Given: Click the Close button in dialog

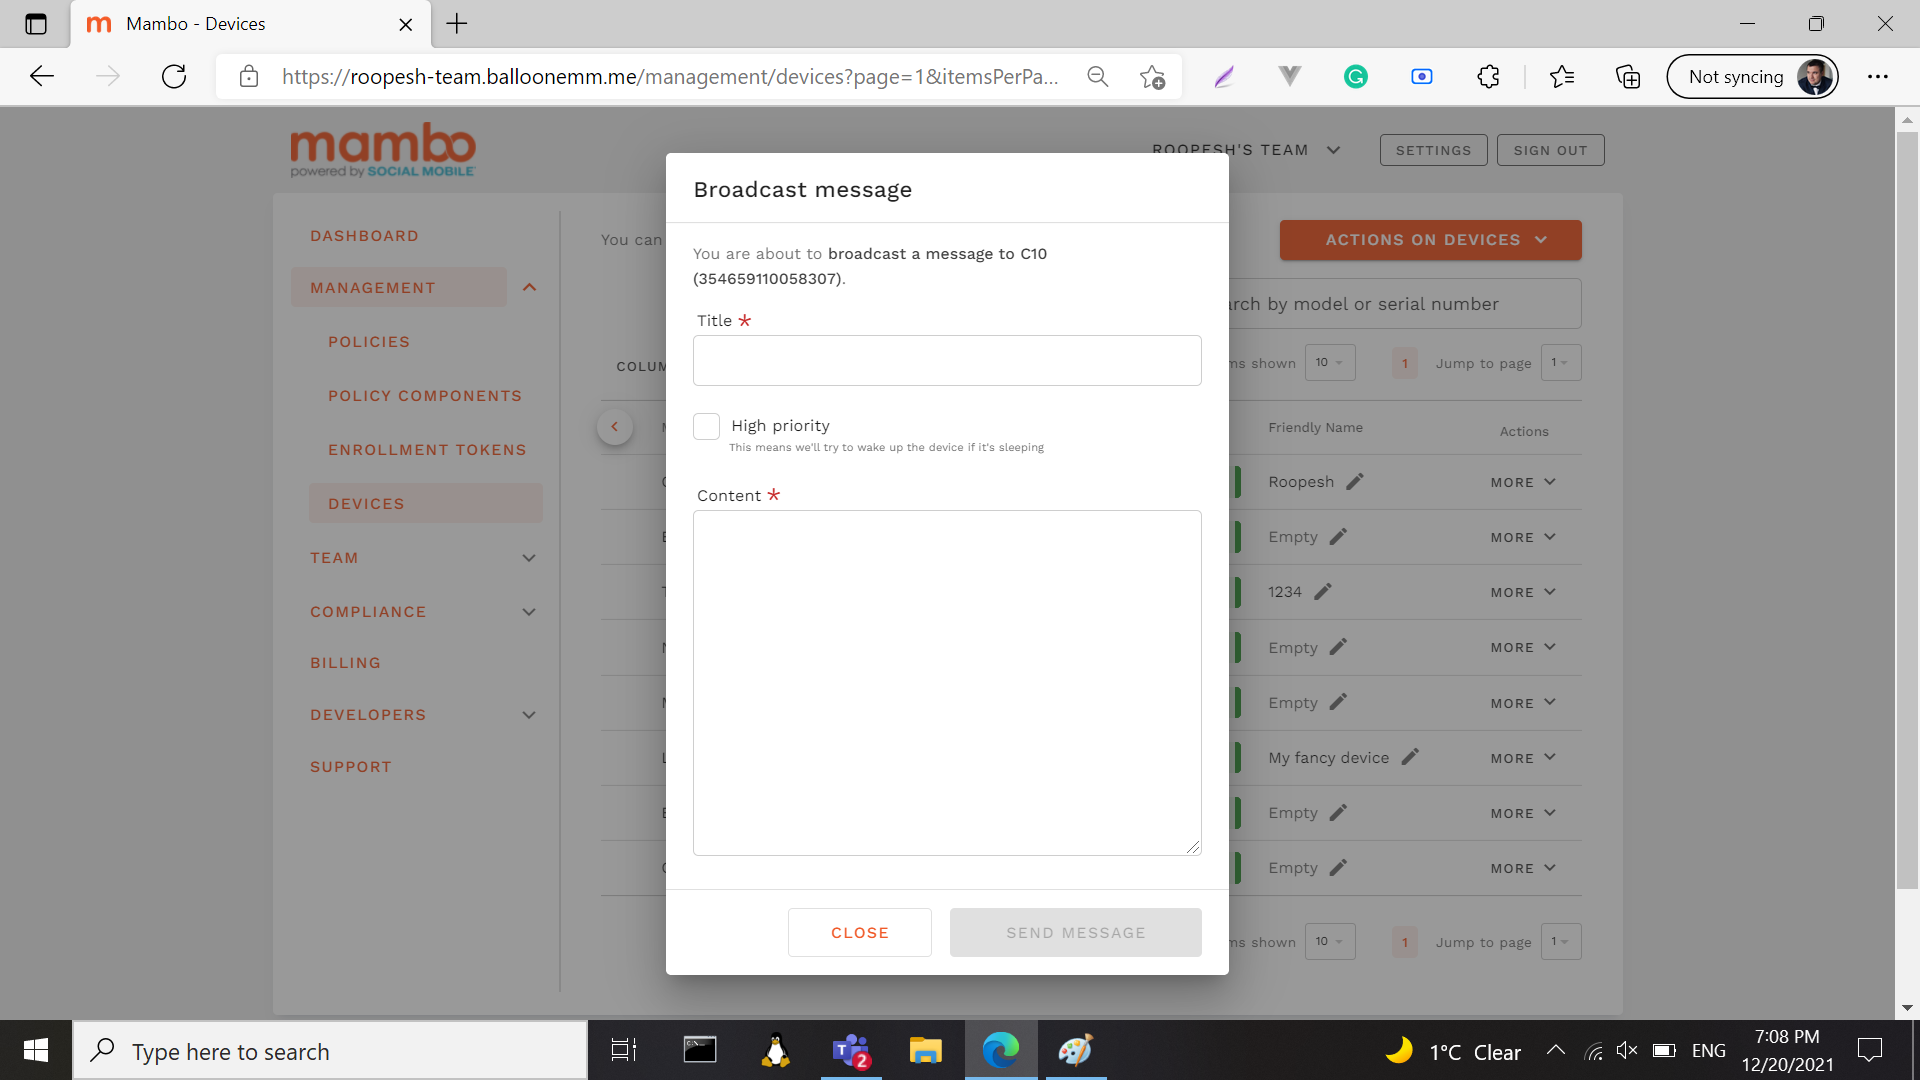Looking at the screenshot, I should click(859, 932).
